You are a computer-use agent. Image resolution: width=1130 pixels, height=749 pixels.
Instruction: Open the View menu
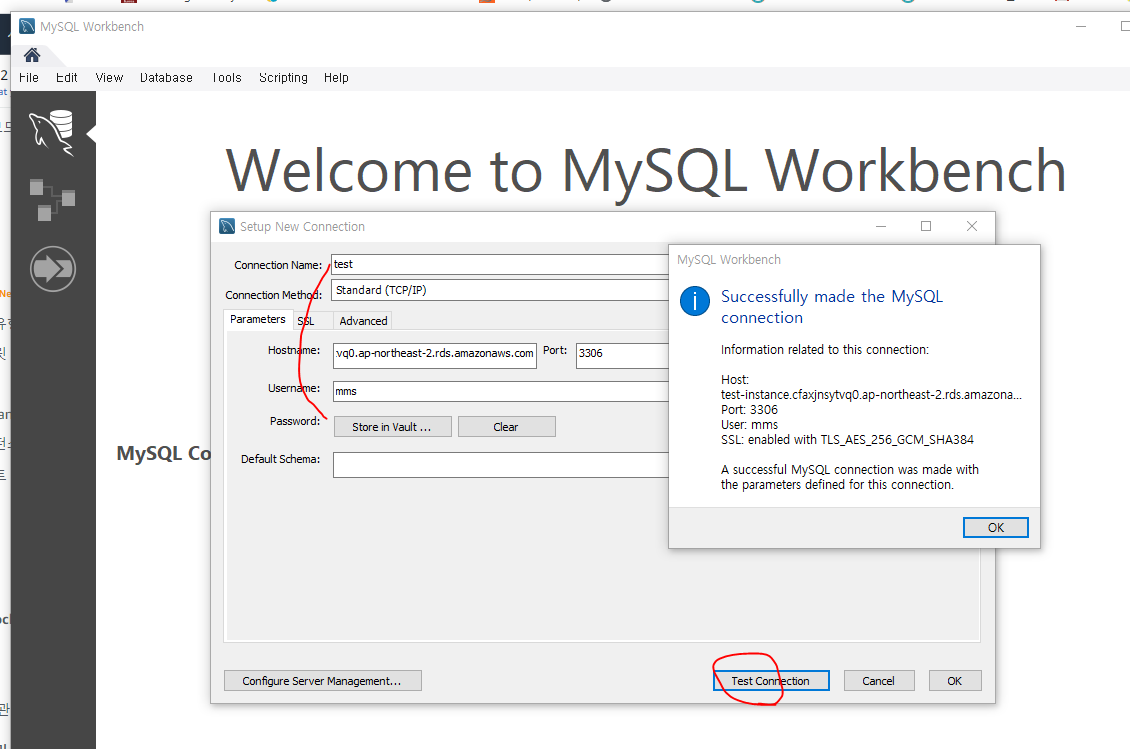pos(109,78)
